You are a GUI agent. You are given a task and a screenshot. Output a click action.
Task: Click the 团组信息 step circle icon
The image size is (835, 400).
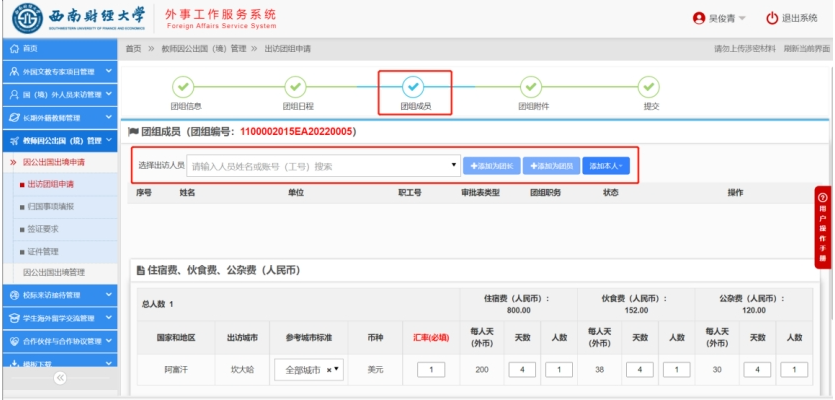(x=176, y=87)
